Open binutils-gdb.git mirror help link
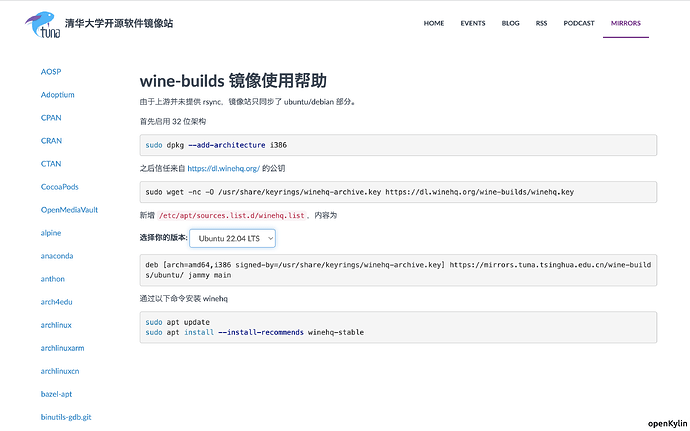This screenshot has height=431, width=690. pos(66,417)
